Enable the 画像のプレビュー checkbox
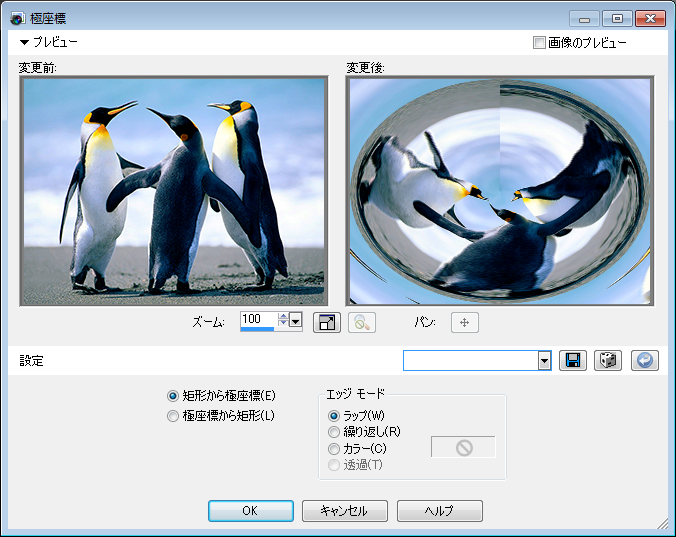The height and width of the screenshot is (537, 676). (540, 43)
